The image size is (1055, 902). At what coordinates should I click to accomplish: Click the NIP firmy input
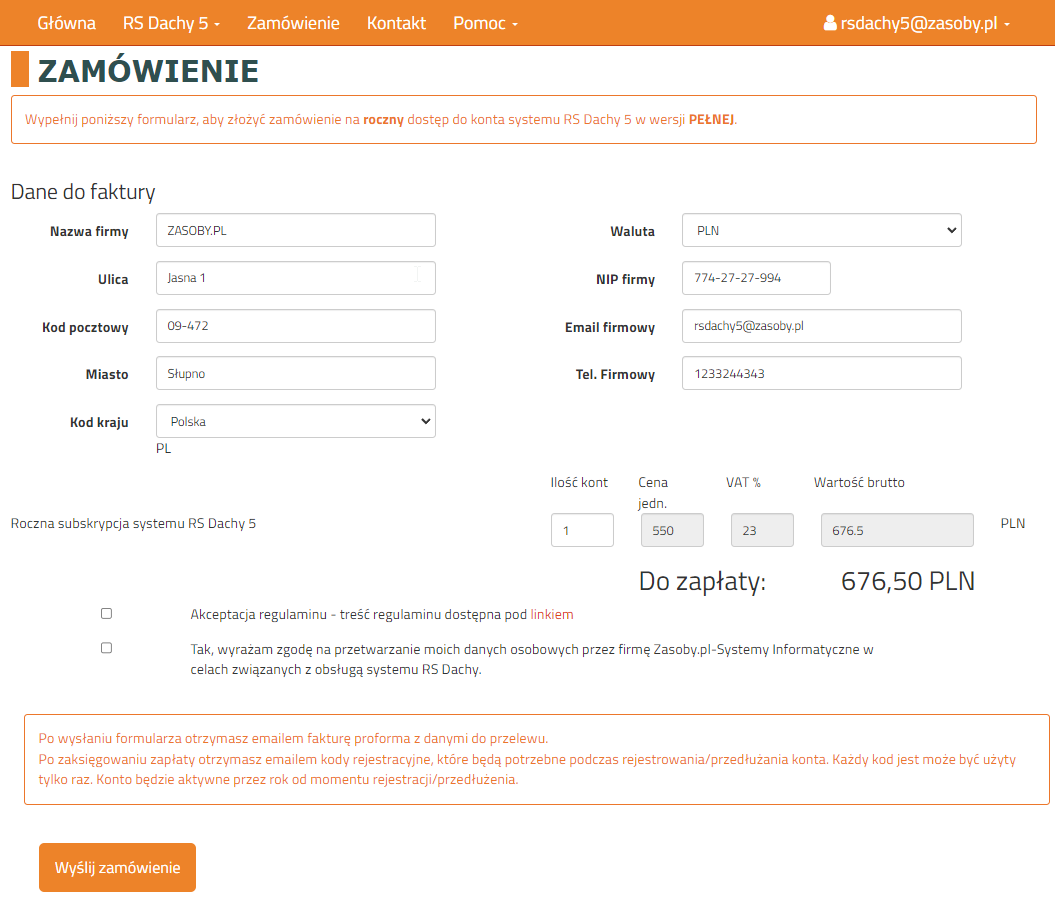756,278
